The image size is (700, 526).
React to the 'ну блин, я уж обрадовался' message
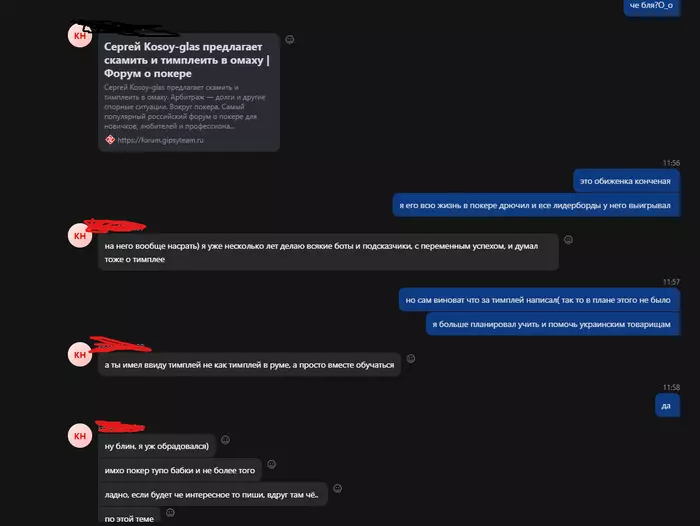tap(225, 440)
